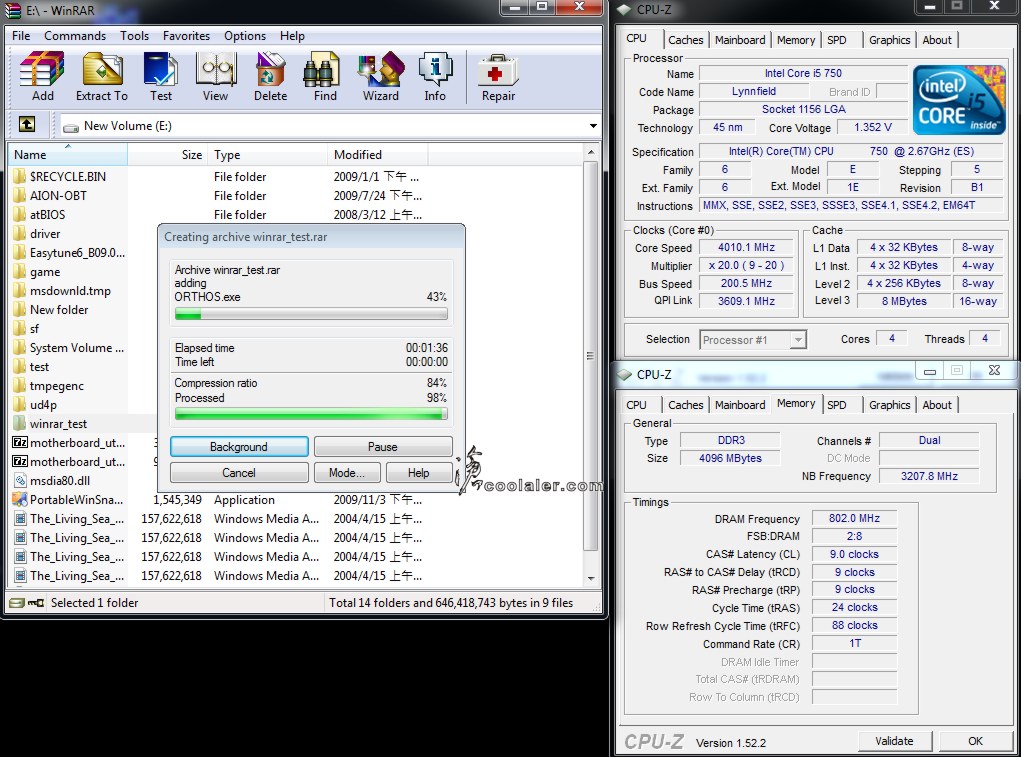Image resolution: width=1021 pixels, height=757 pixels.
Task: Sort file list by Modified column
Action: (x=378, y=155)
